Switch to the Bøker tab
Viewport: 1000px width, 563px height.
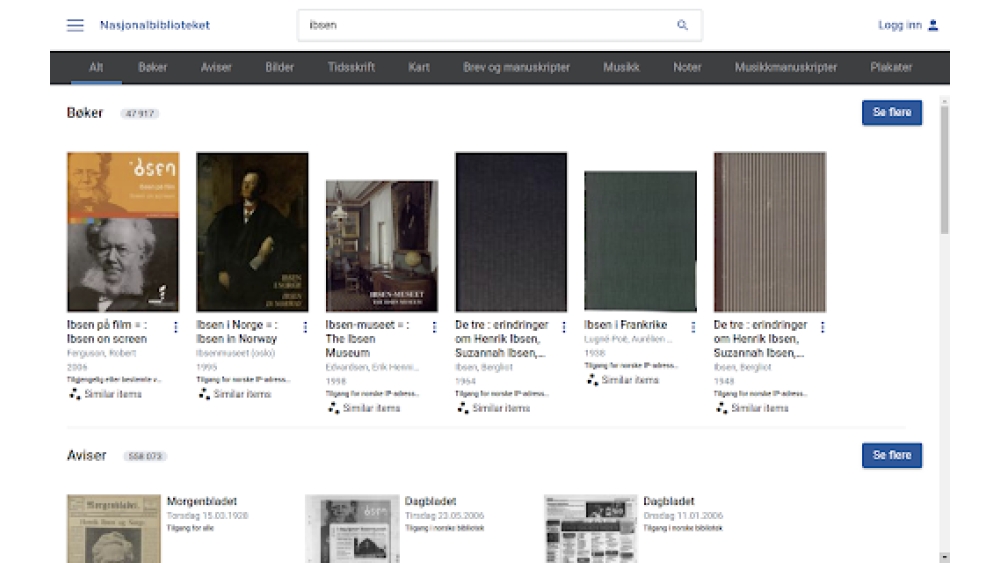153,67
